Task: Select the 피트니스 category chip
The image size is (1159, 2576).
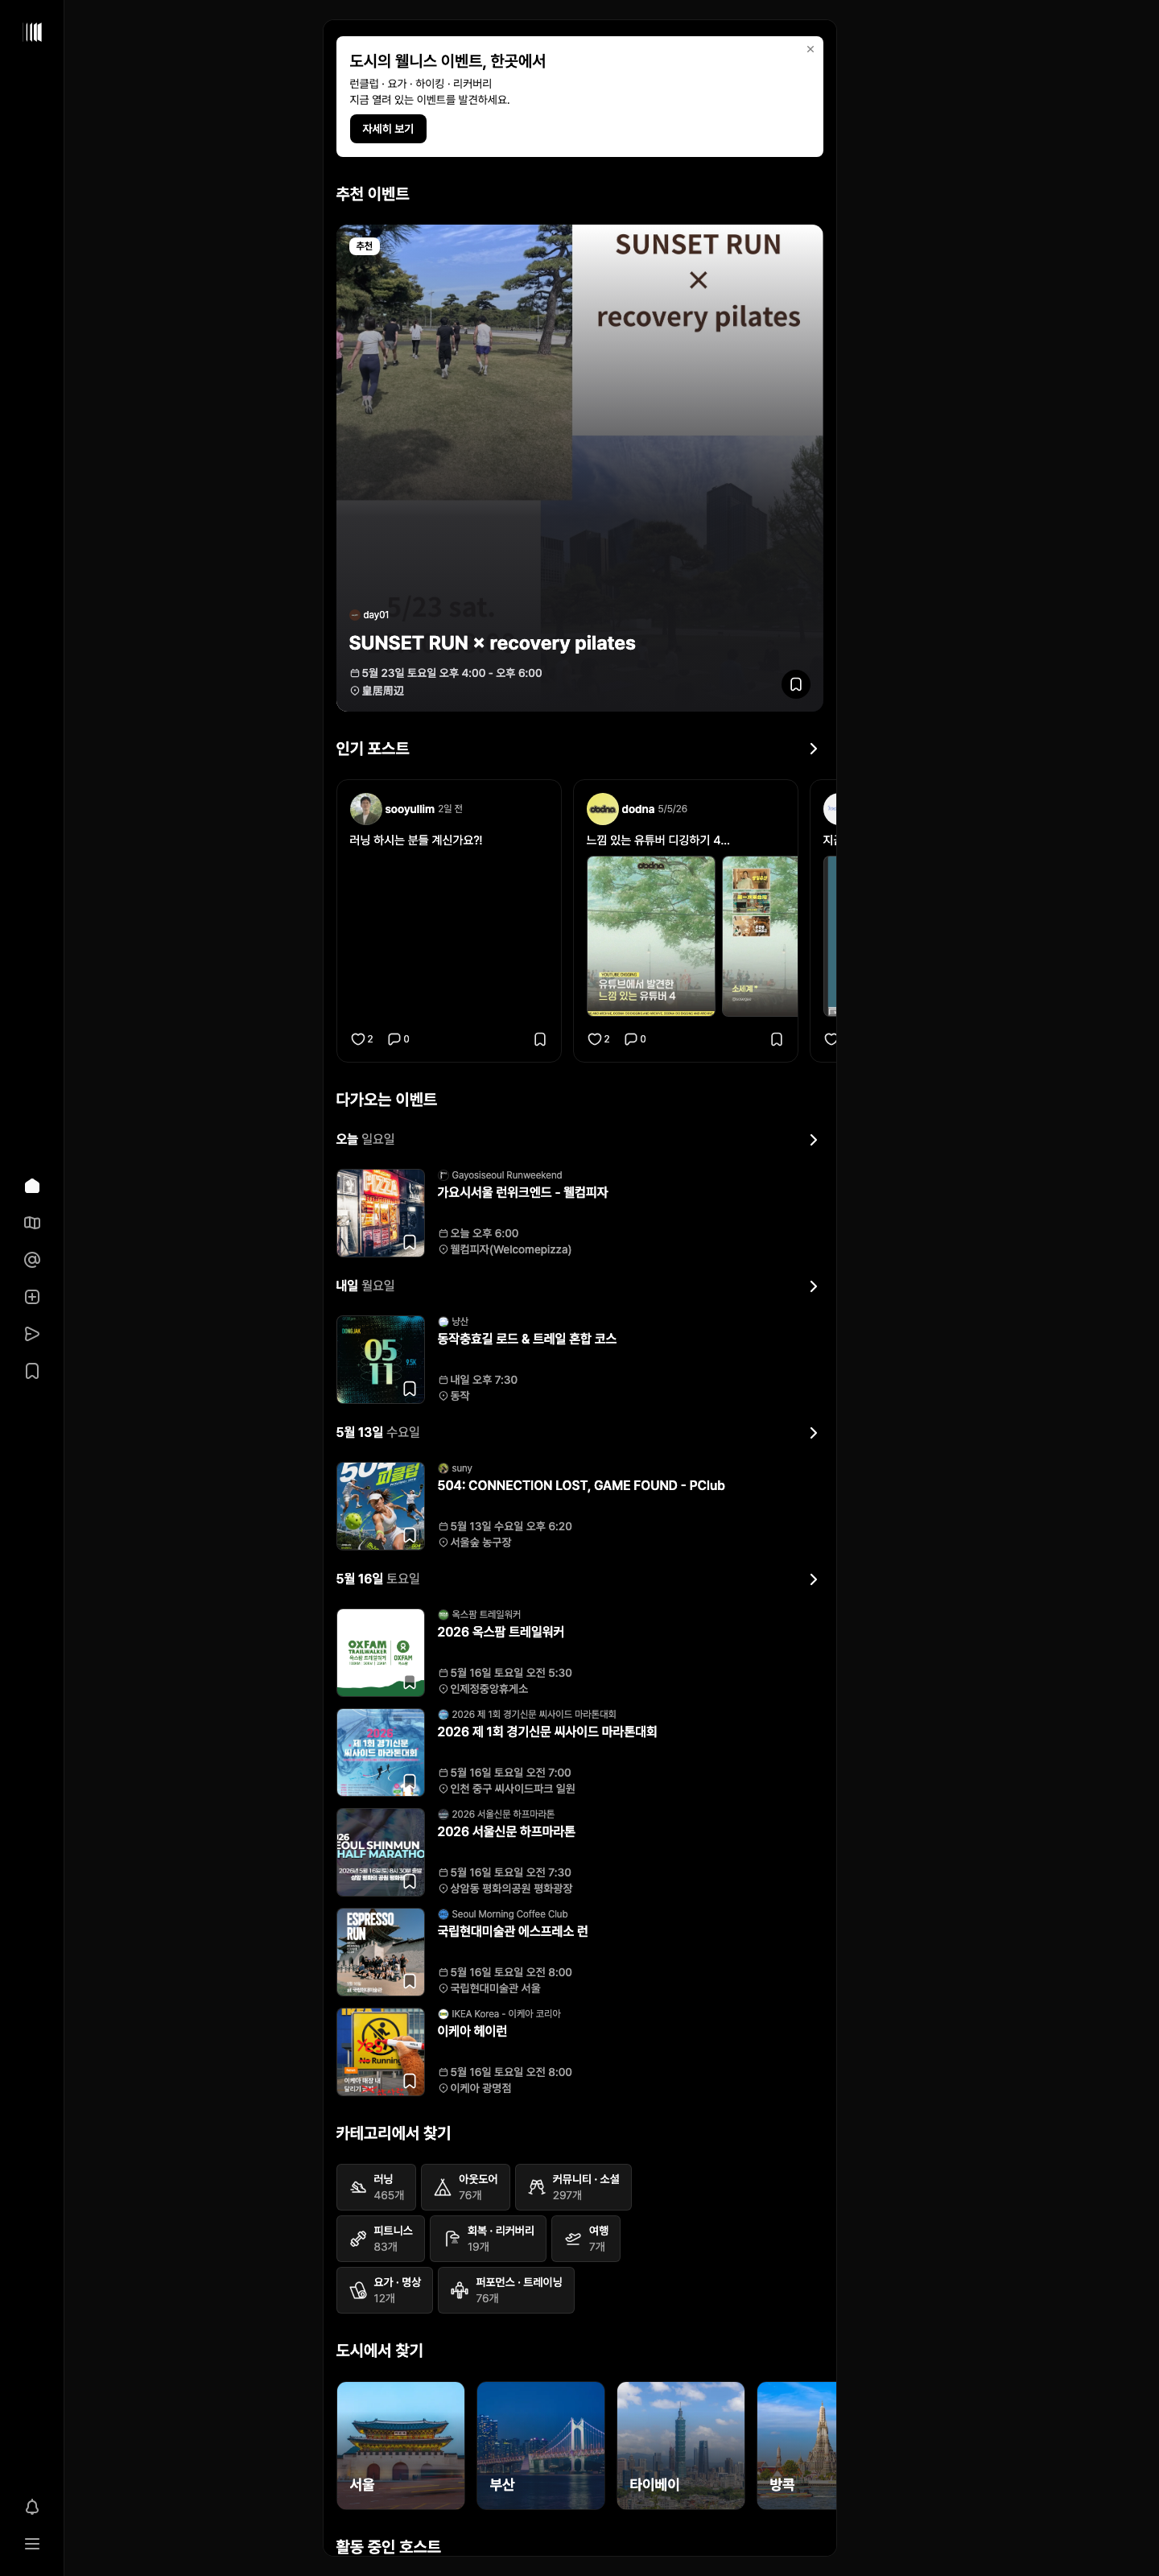Action: coord(381,2238)
